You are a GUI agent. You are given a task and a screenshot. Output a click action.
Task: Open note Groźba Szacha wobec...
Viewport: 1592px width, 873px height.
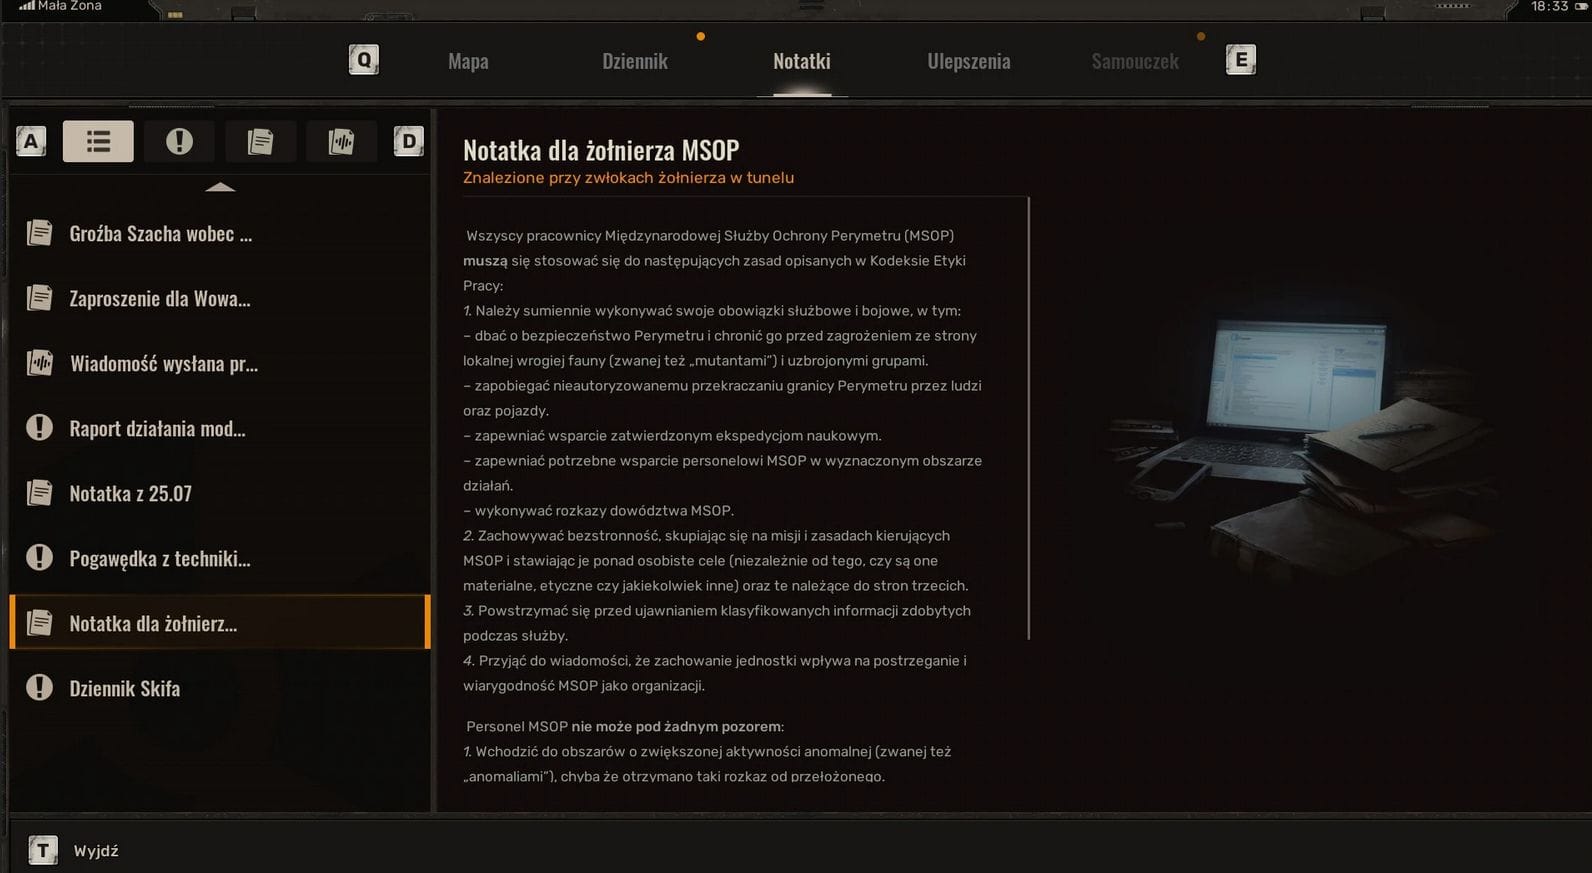click(220, 234)
